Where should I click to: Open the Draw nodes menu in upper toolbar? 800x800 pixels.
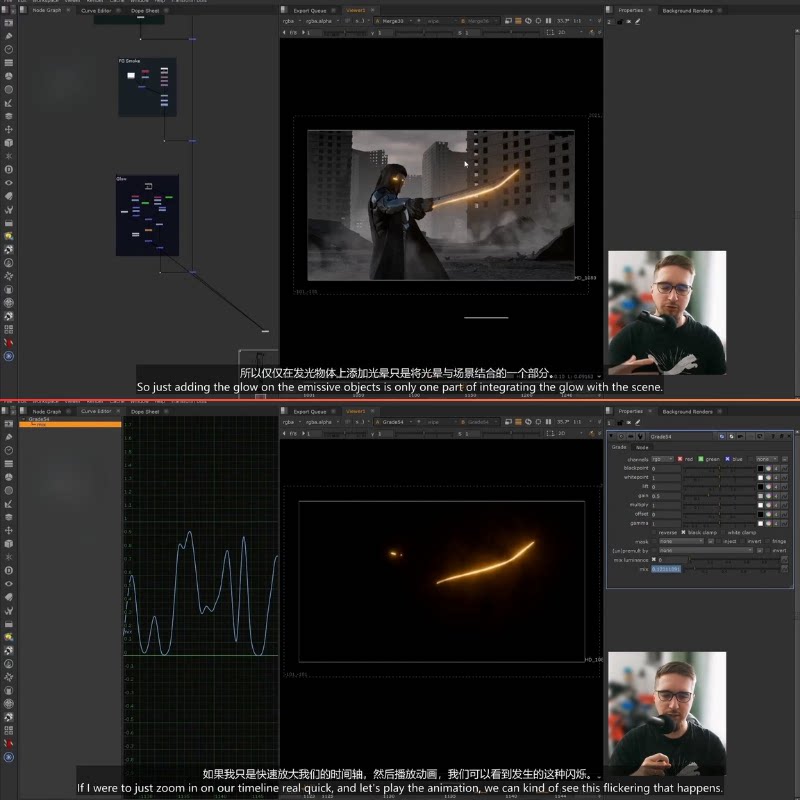click(9, 36)
